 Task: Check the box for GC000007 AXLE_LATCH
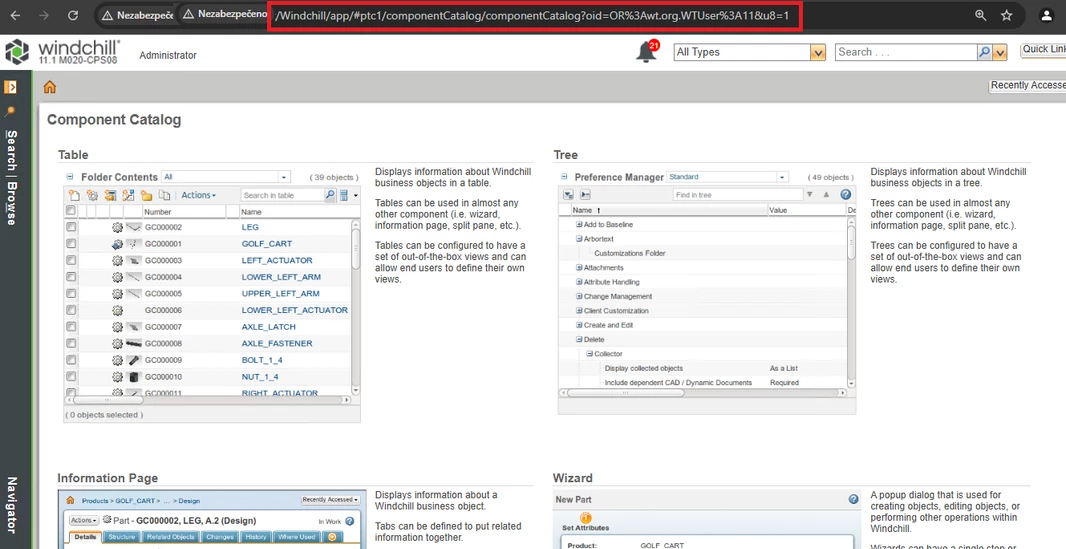[x=71, y=327]
